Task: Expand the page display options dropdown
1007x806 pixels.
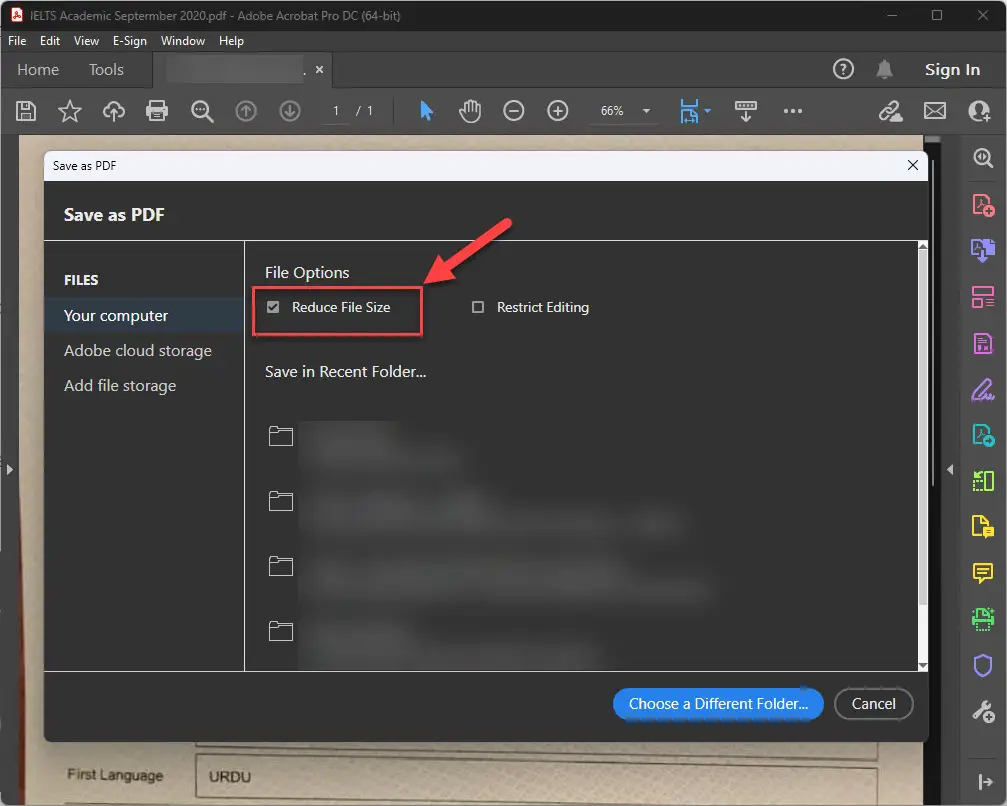Action: pos(705,111)
